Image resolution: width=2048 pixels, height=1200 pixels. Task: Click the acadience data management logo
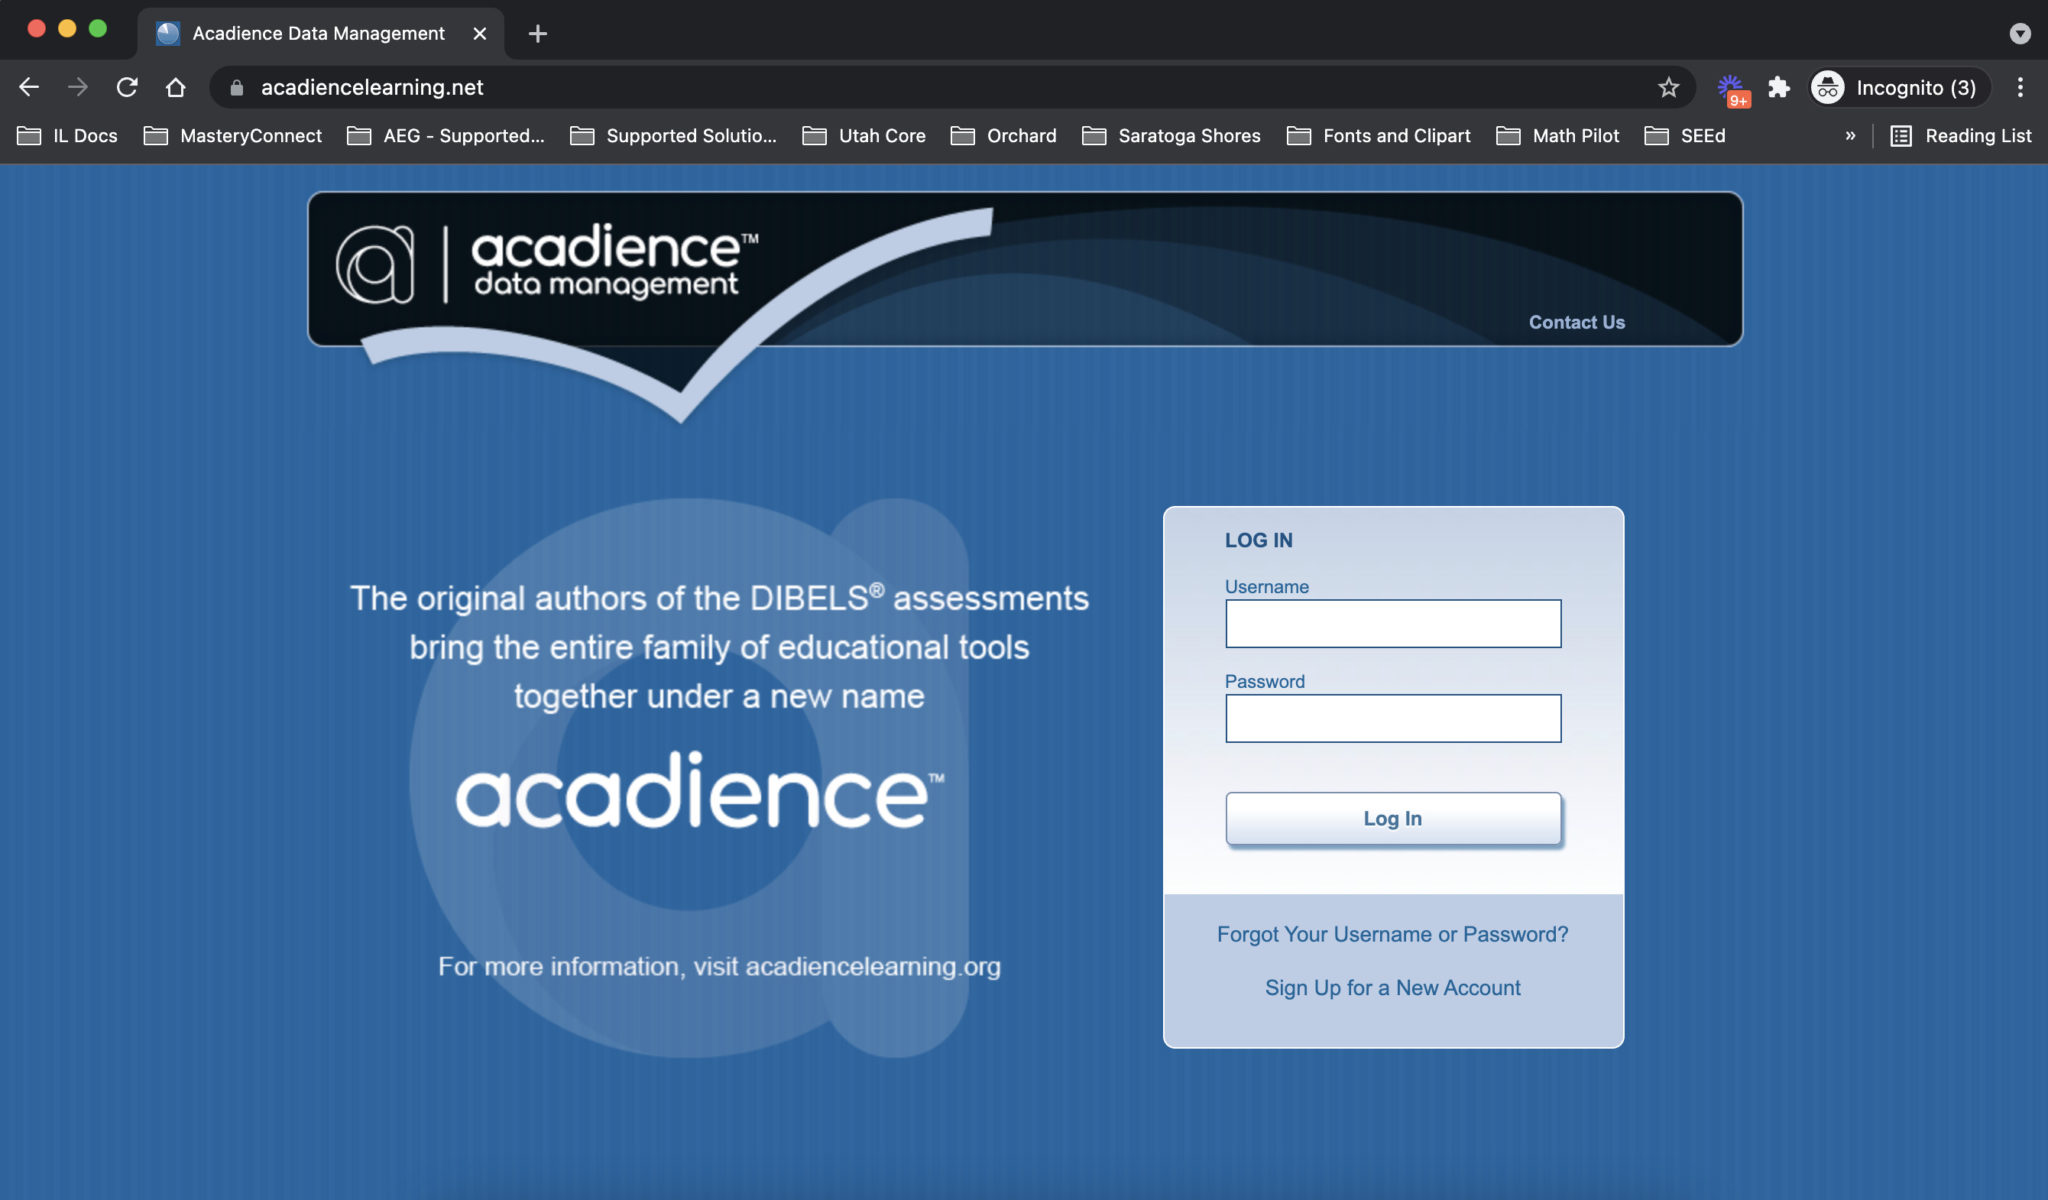coord(547,262)
